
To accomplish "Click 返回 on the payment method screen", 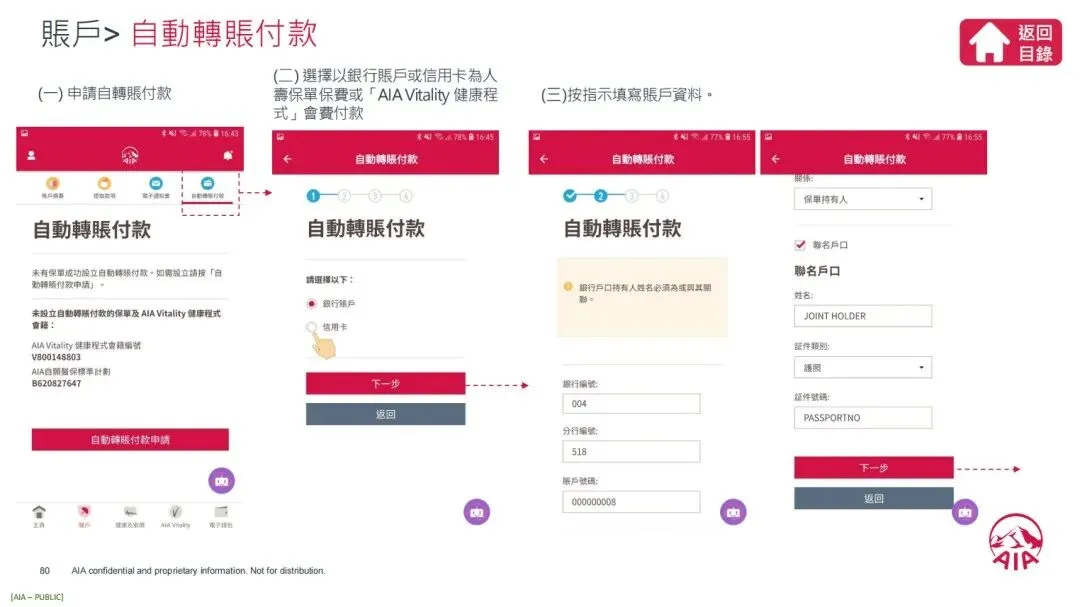I will 386,414.
